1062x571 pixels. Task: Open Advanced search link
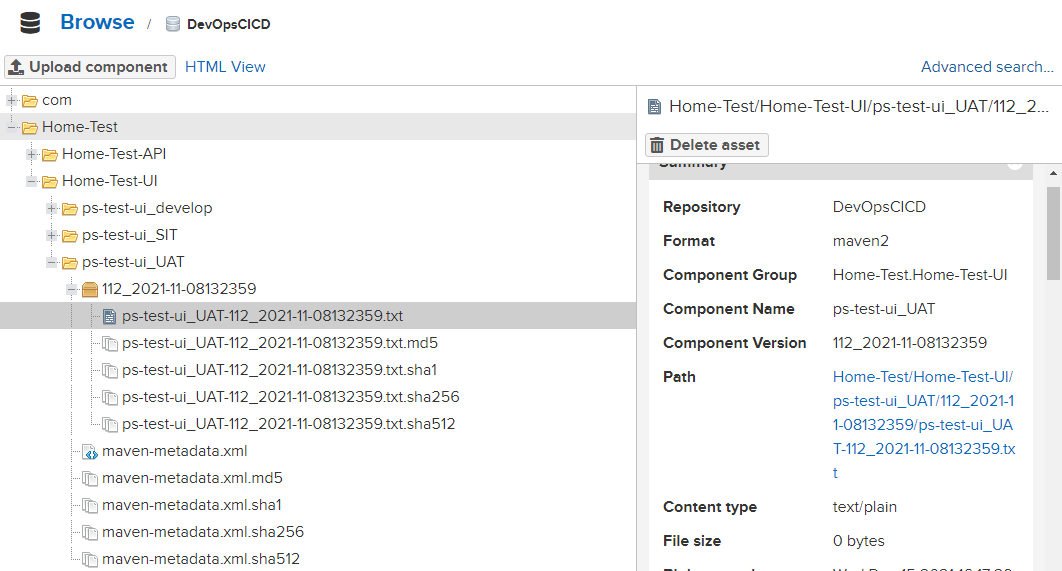point(987,67)
